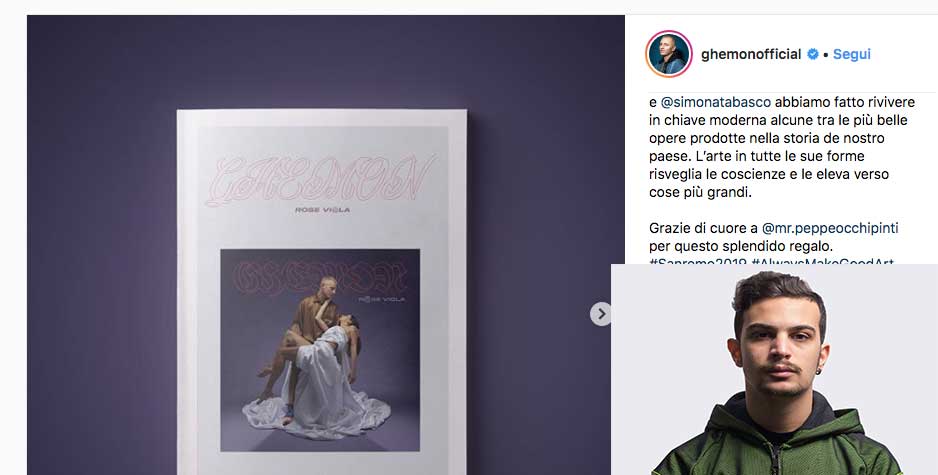Viewport: 938px width, 475px height.
Task: Open the ghemonofficial username link
Action: pos(751,54)
